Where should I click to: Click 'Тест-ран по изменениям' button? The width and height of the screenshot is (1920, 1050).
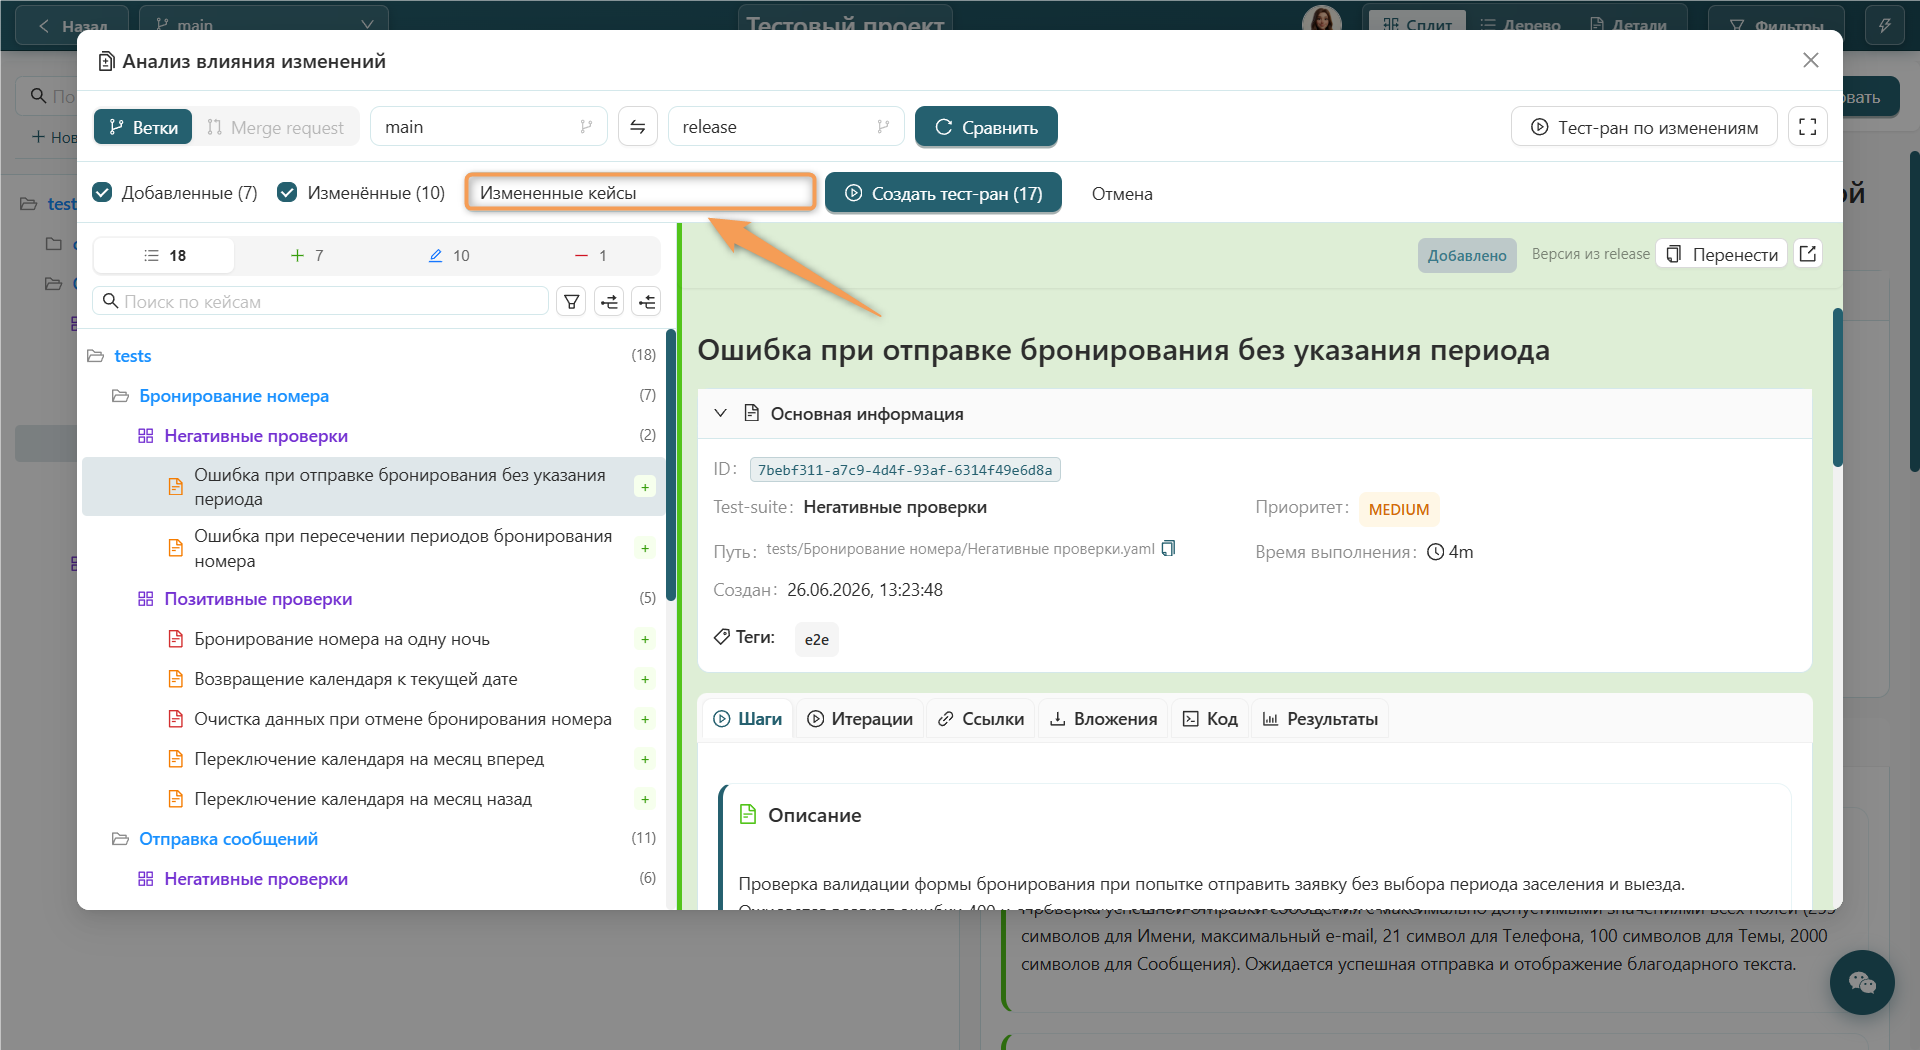point(1644,127)
